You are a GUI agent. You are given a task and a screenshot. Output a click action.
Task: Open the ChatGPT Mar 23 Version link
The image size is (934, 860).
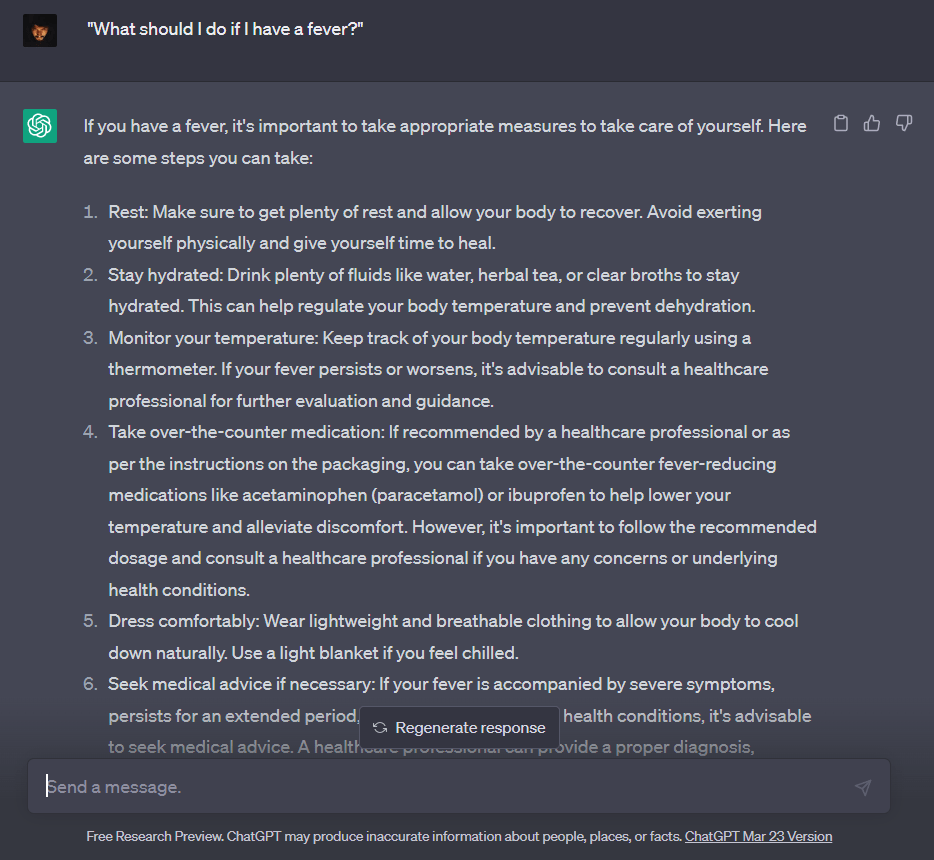coord(758,836)
